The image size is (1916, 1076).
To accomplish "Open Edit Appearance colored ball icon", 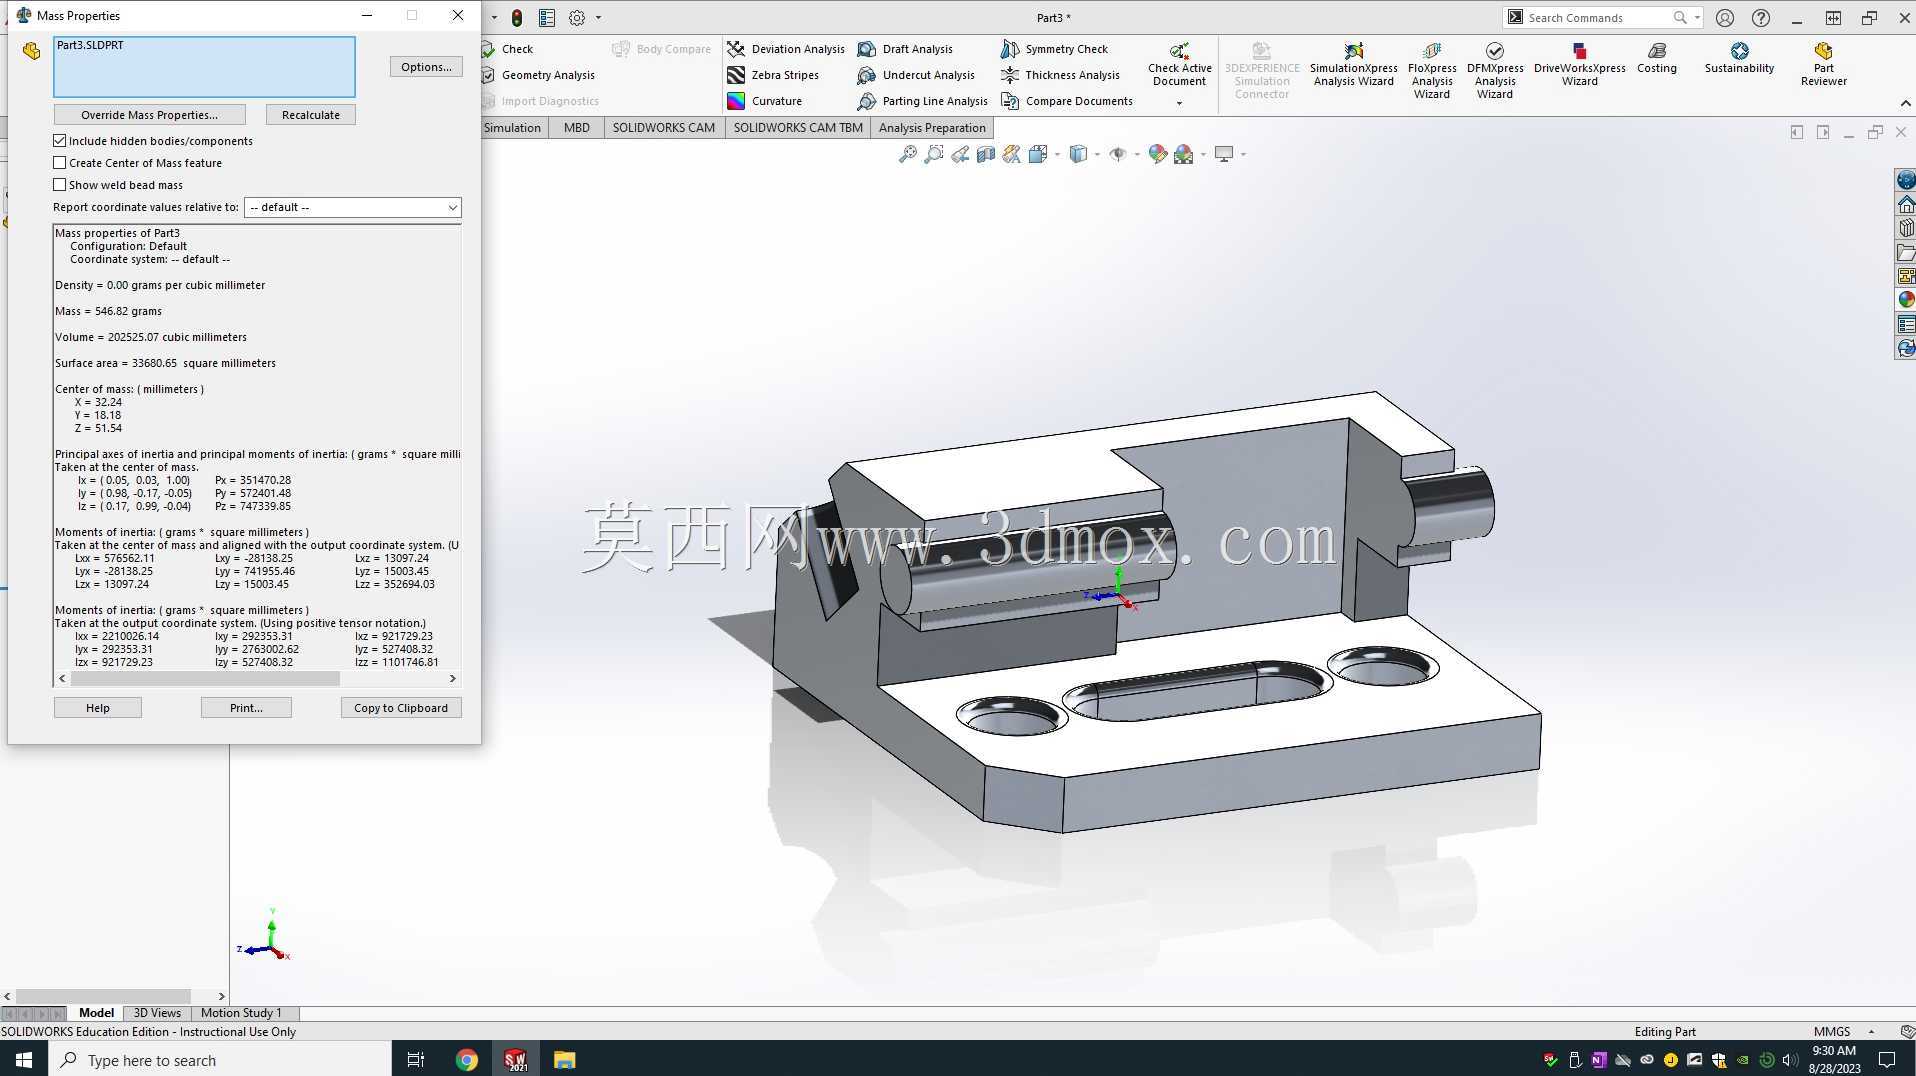I will [x=1157, y=154].
